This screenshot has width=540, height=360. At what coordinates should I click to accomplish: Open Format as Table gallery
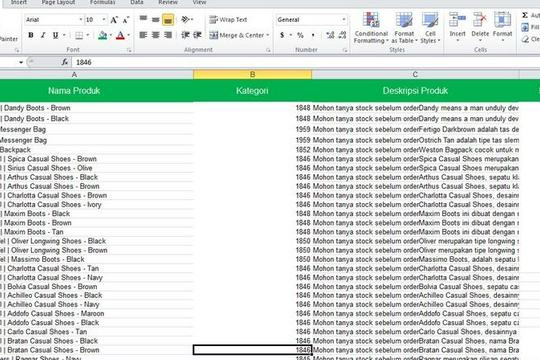coord(404,28)
